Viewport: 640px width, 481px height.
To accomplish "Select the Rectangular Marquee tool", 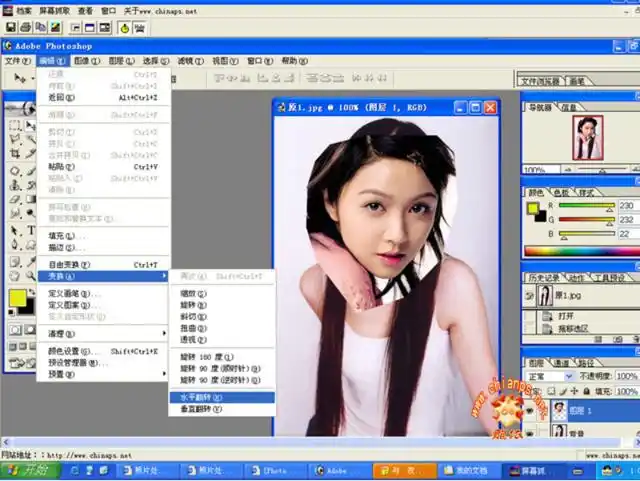I will click(16, 125).
